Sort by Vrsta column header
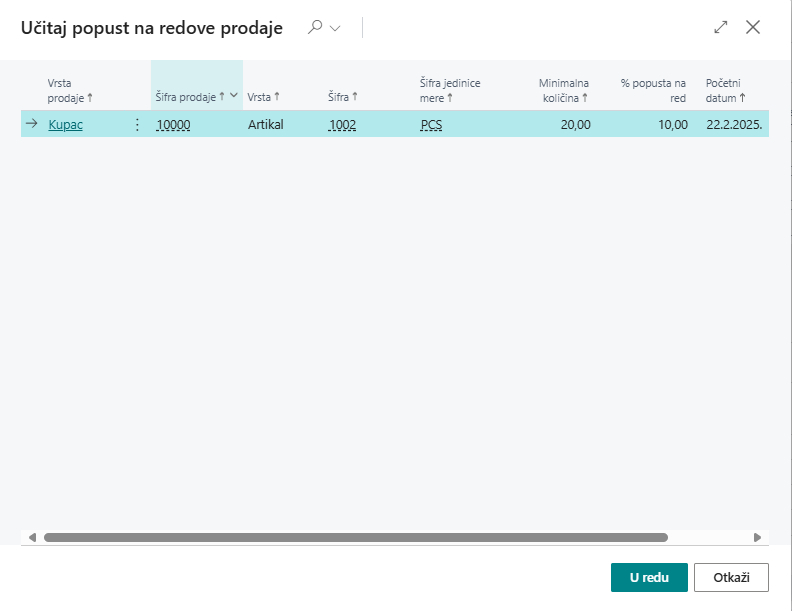The image size is (792, 611). coord(263,96)
